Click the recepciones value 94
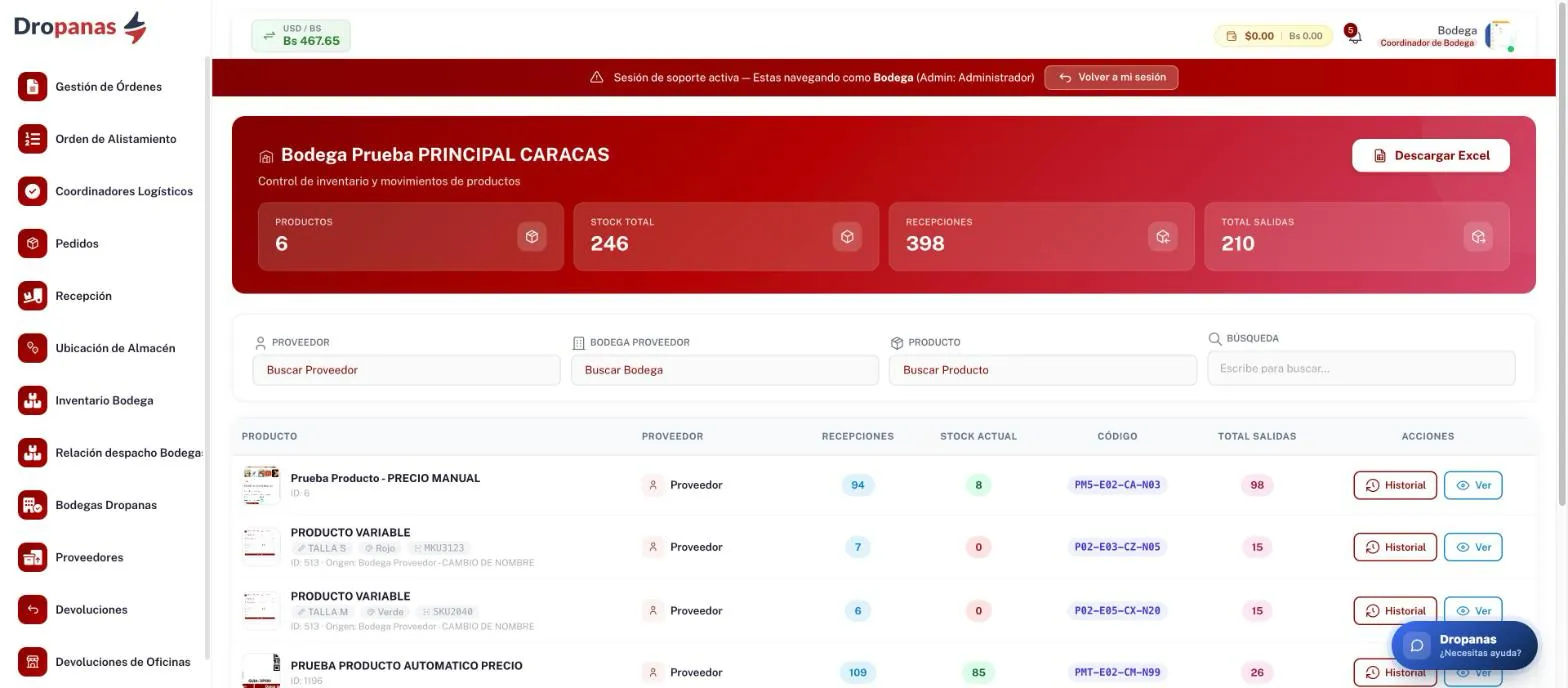1568x688 pixels. 857,485
